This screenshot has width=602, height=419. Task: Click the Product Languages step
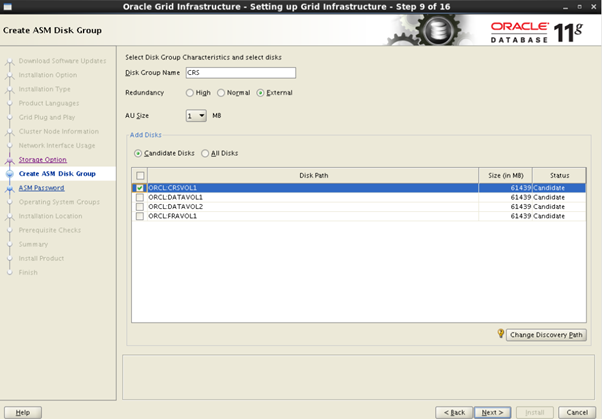click(x=49, y=103)
